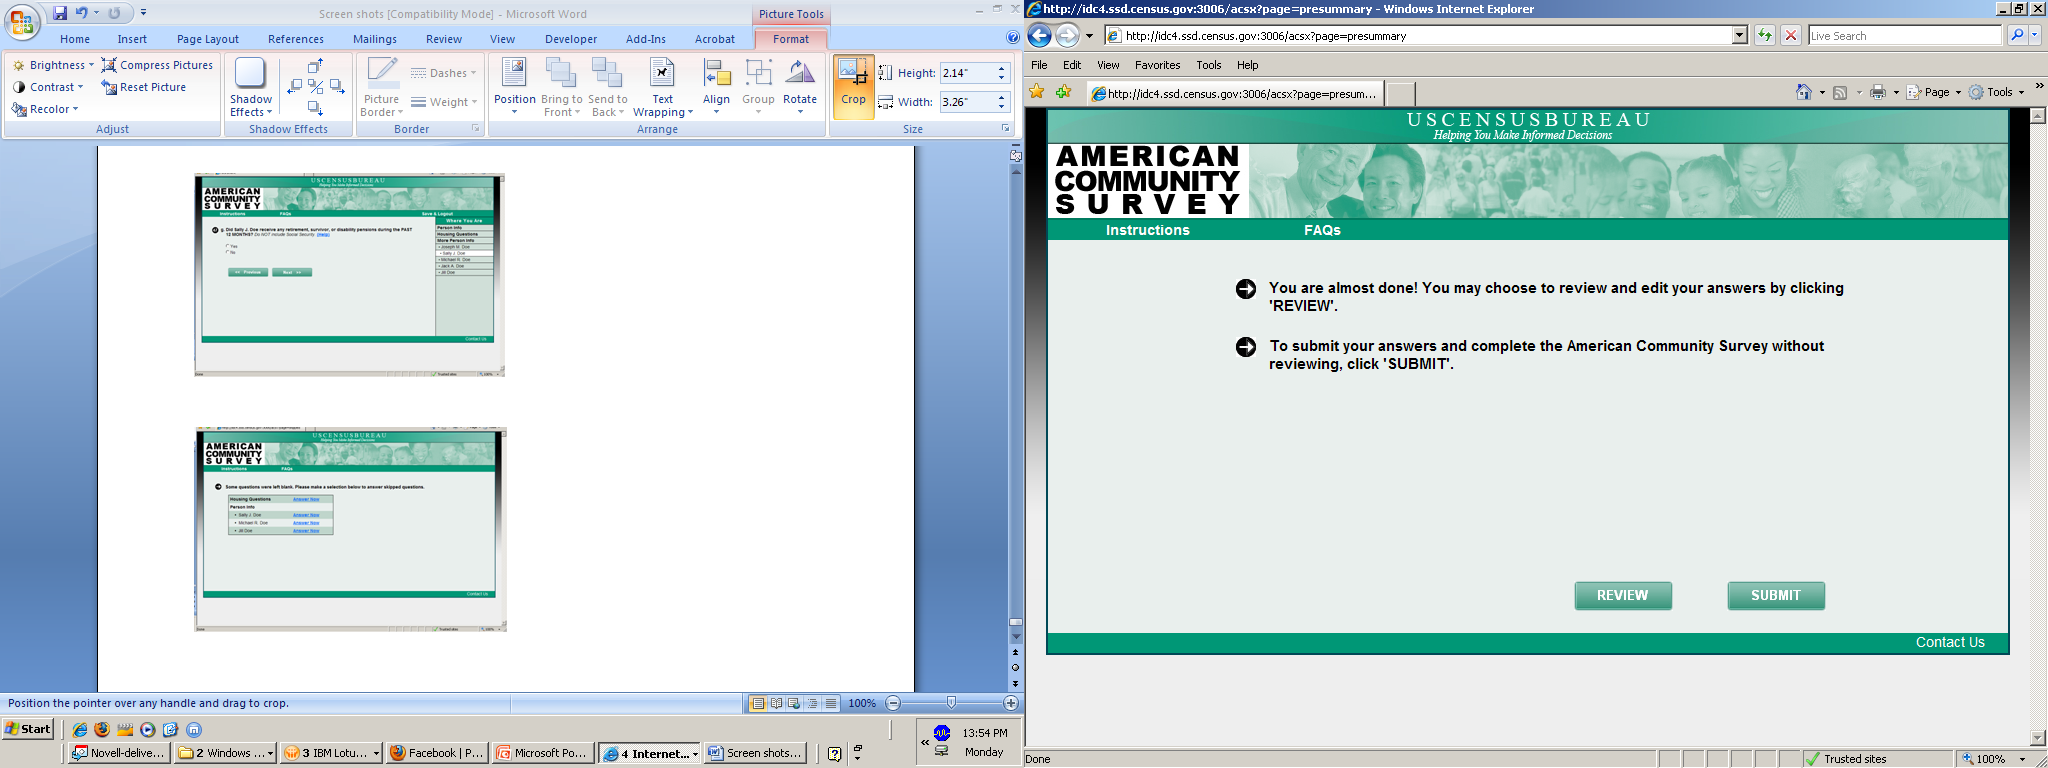The height and width of the screenshot is (768, 2048).
Task: Click the Compress Pictures icon
Action: [x=110, y=65]
